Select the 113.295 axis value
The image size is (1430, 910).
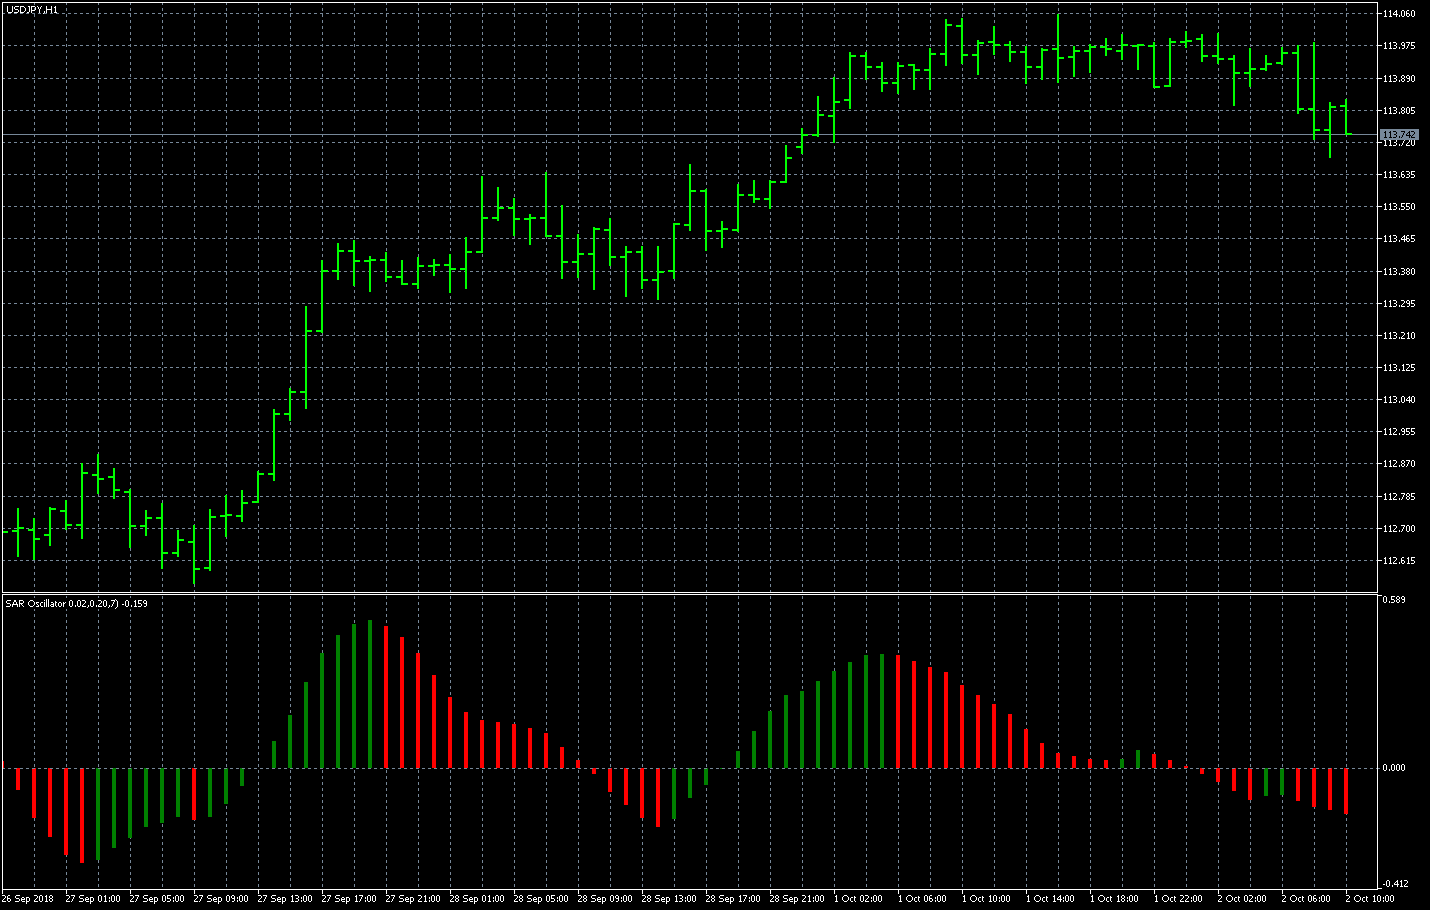coord(1398,303)
